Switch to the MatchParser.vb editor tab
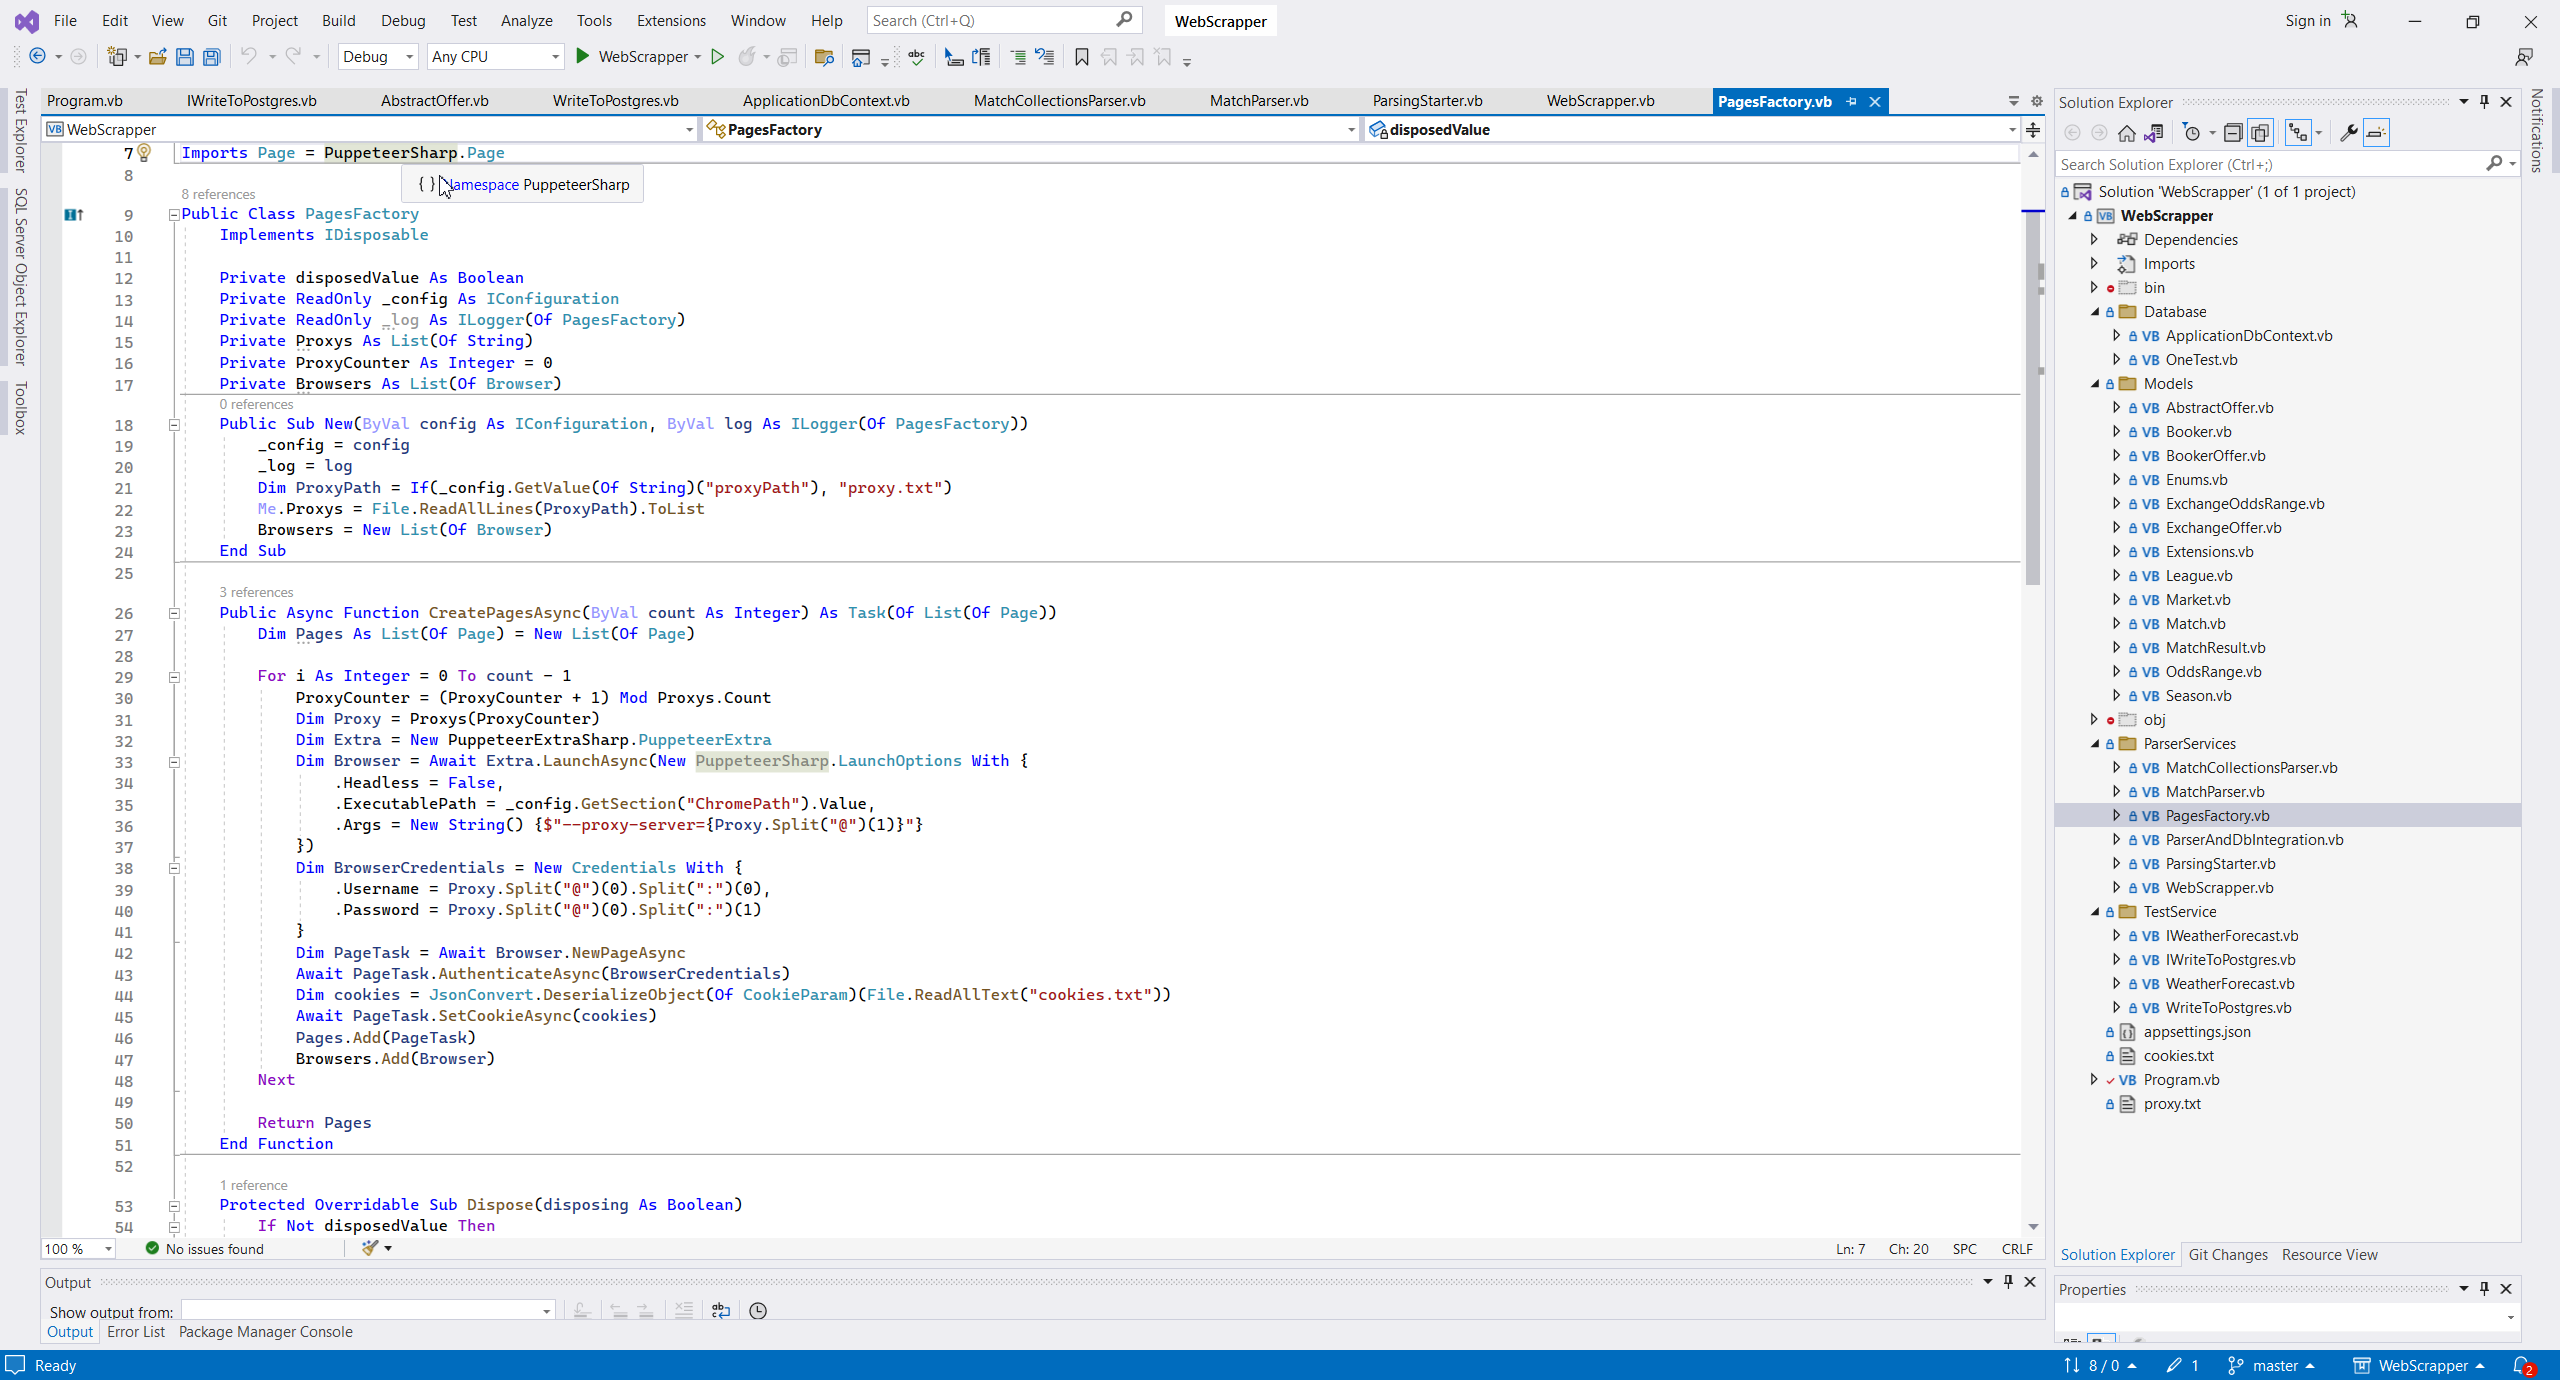The width and height of the screenshot is (2560, 1380). (1259, 101)
